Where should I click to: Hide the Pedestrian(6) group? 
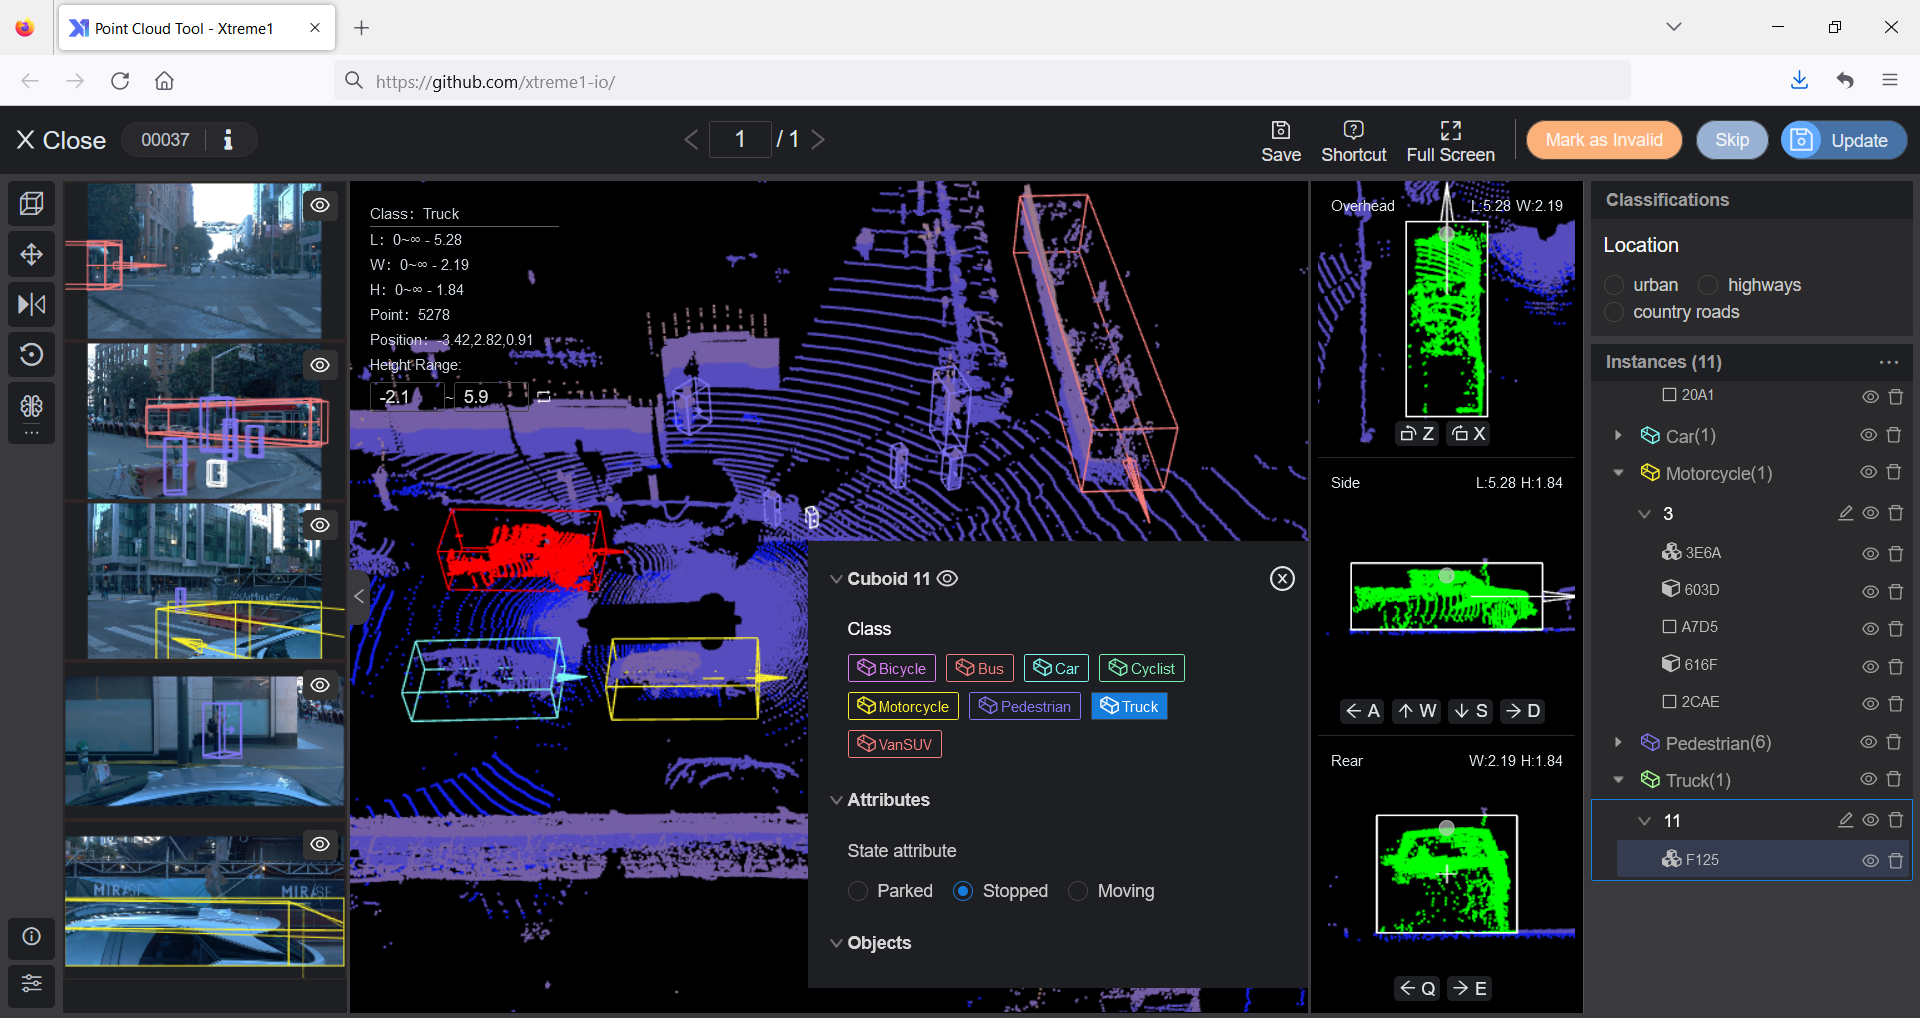click(1869, 742)
